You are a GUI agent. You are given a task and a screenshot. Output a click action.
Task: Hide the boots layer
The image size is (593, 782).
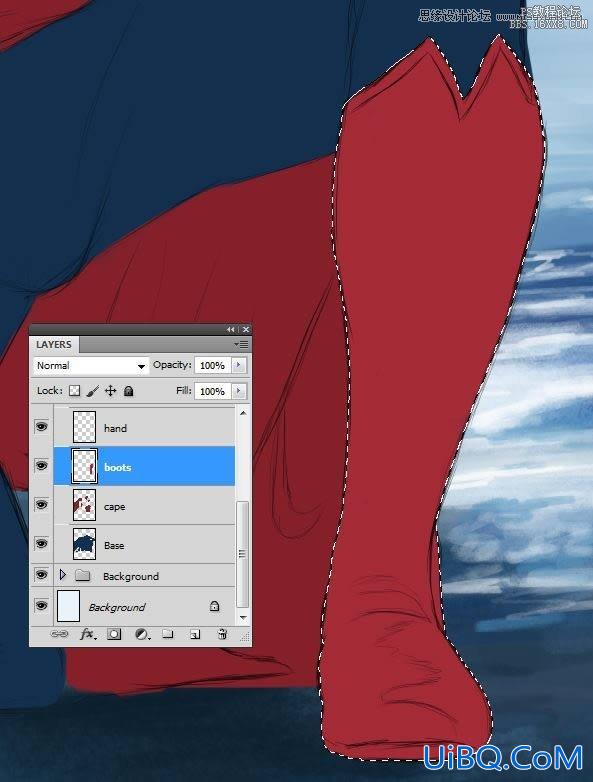(x=41, y=466)
